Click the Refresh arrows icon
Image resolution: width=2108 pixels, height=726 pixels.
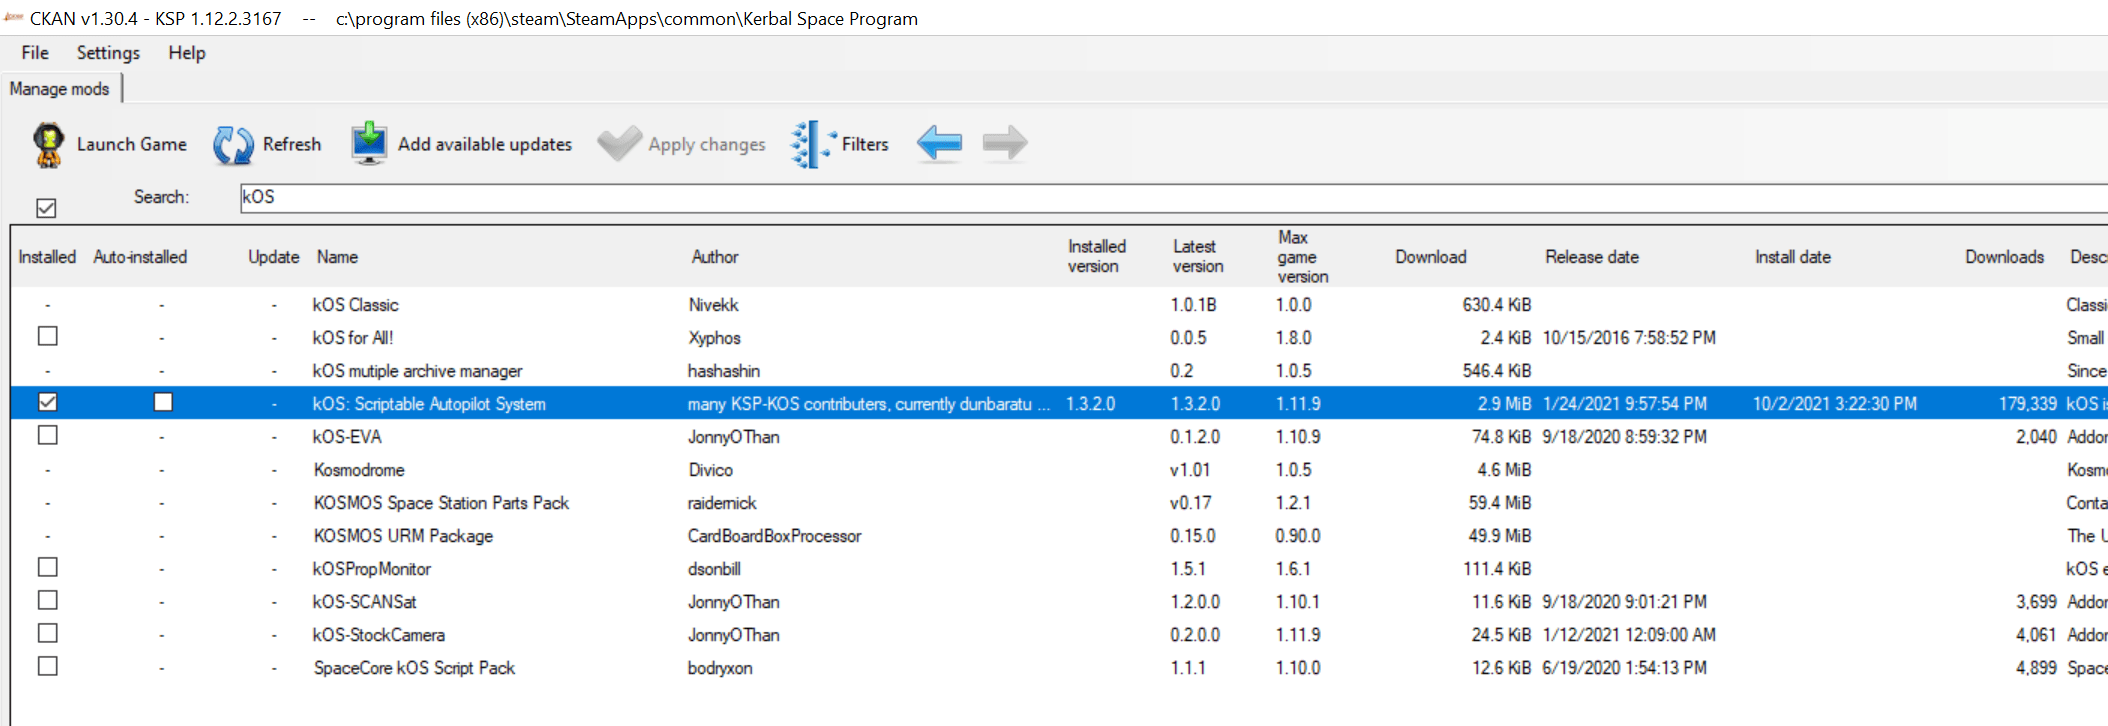(x=233, y=145)
